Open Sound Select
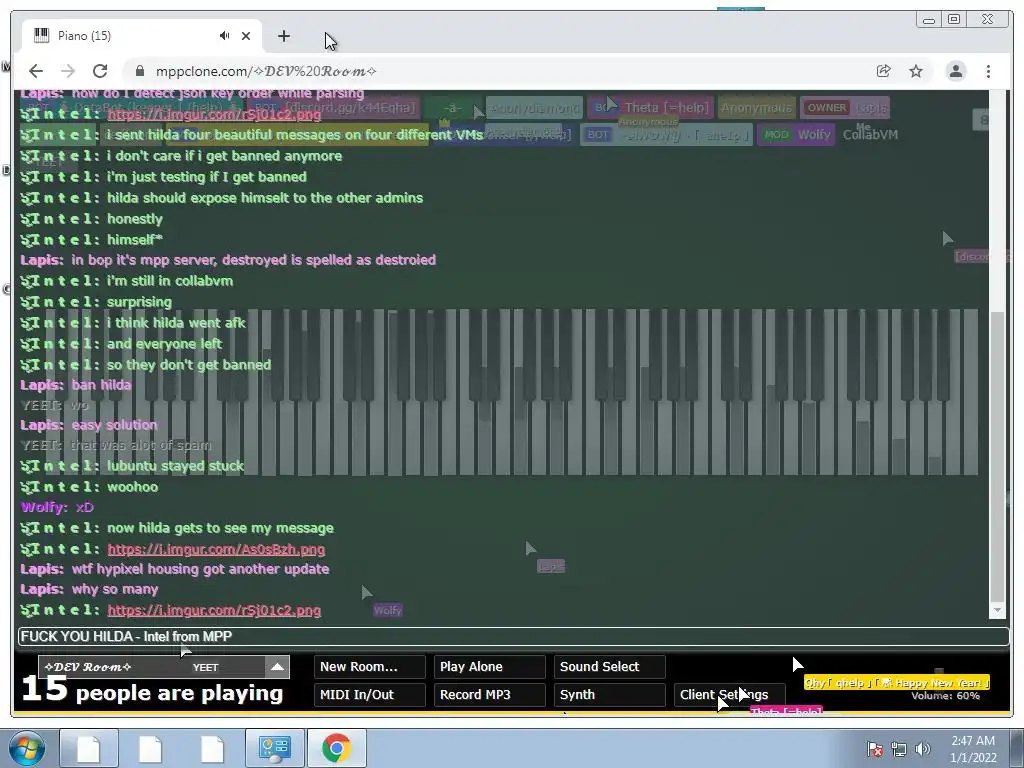 610,667
